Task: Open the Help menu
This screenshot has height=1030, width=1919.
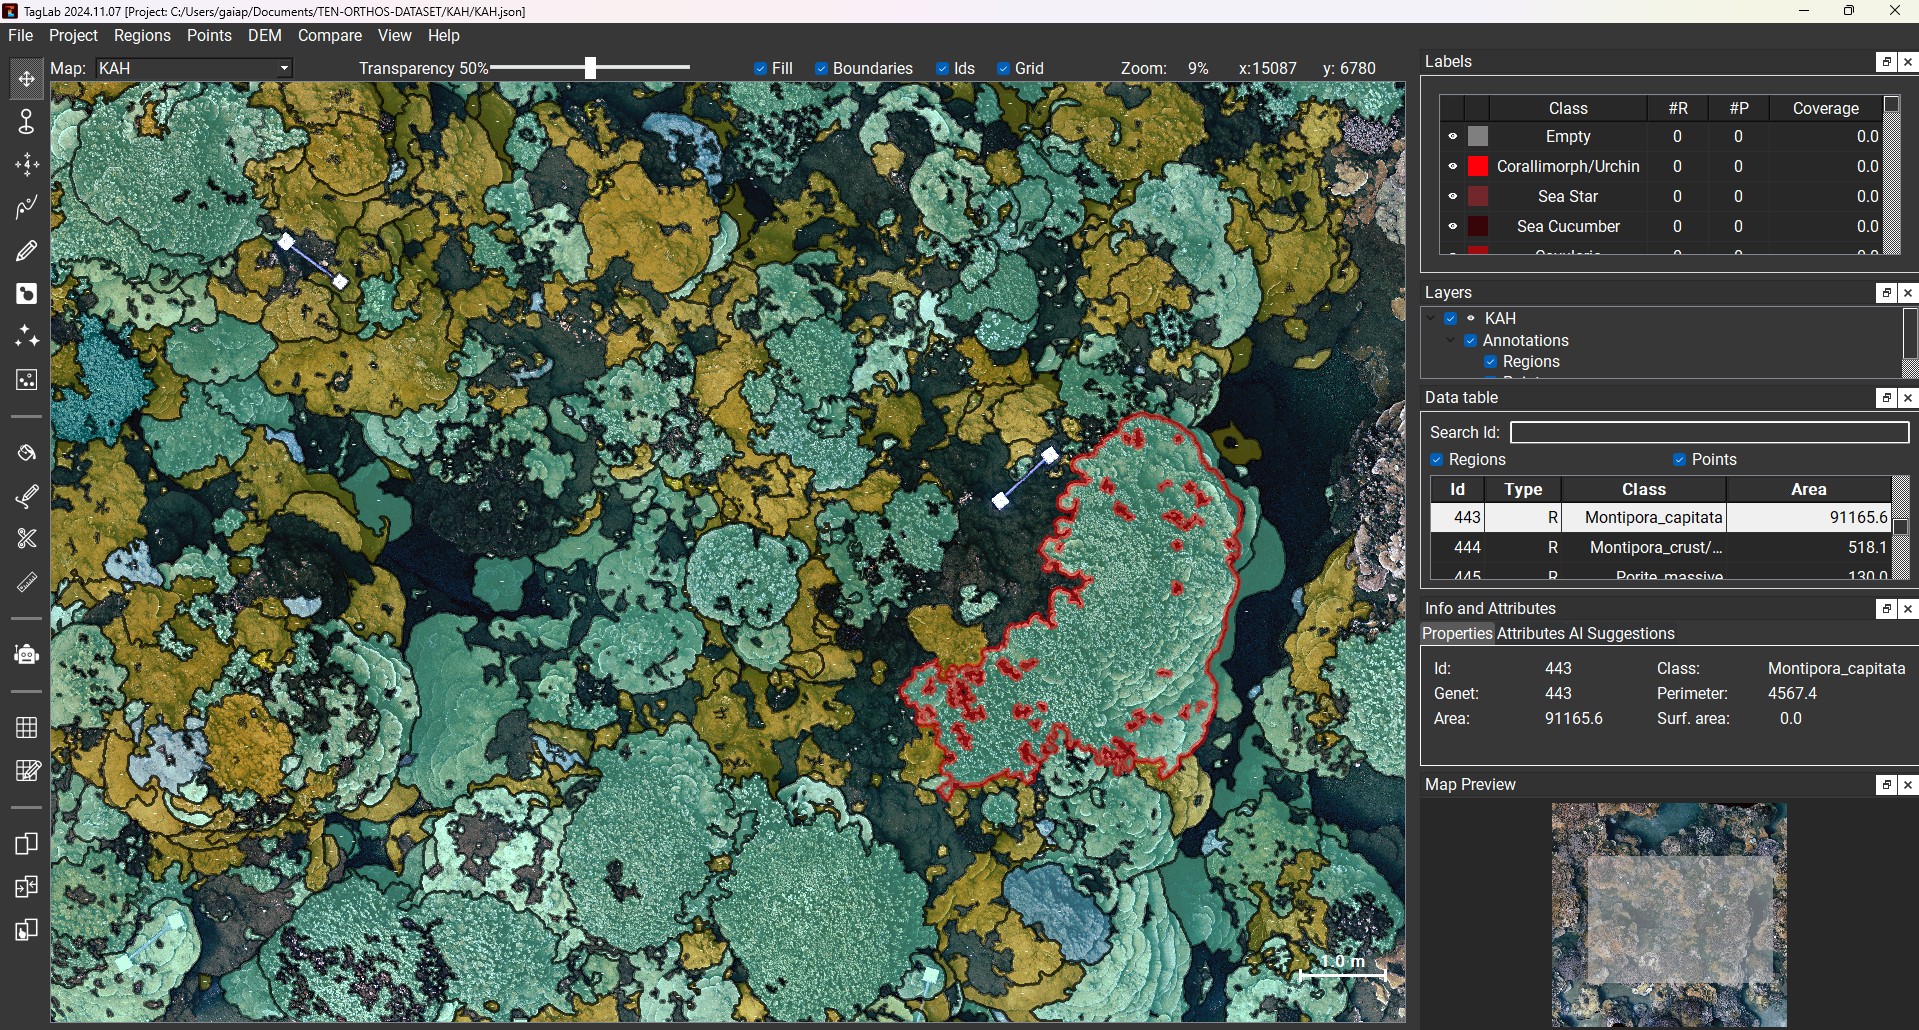Action: point(443,36)
